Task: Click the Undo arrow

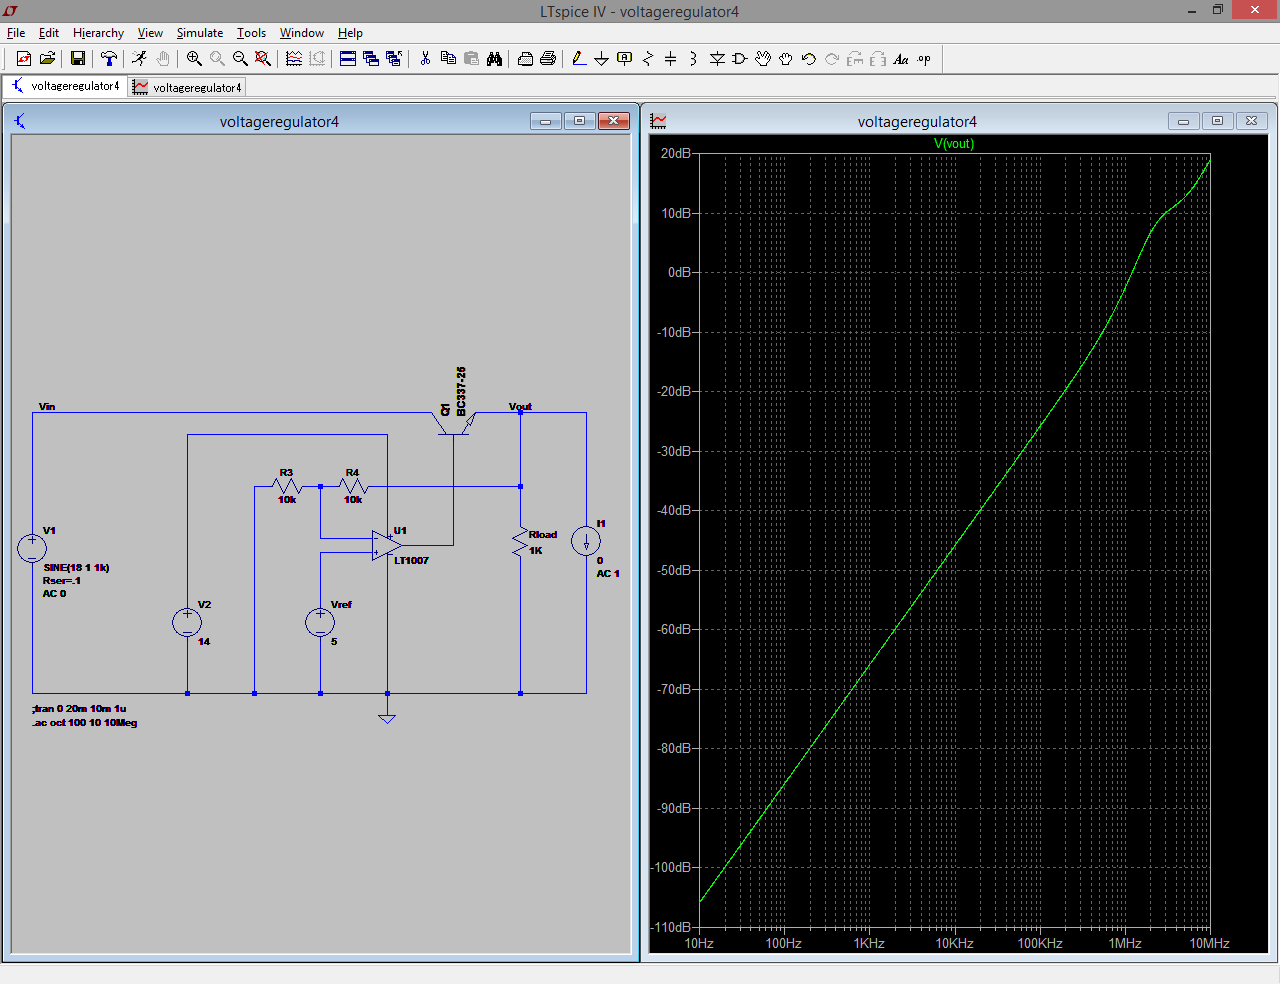Action: click(x=809, y=59)
